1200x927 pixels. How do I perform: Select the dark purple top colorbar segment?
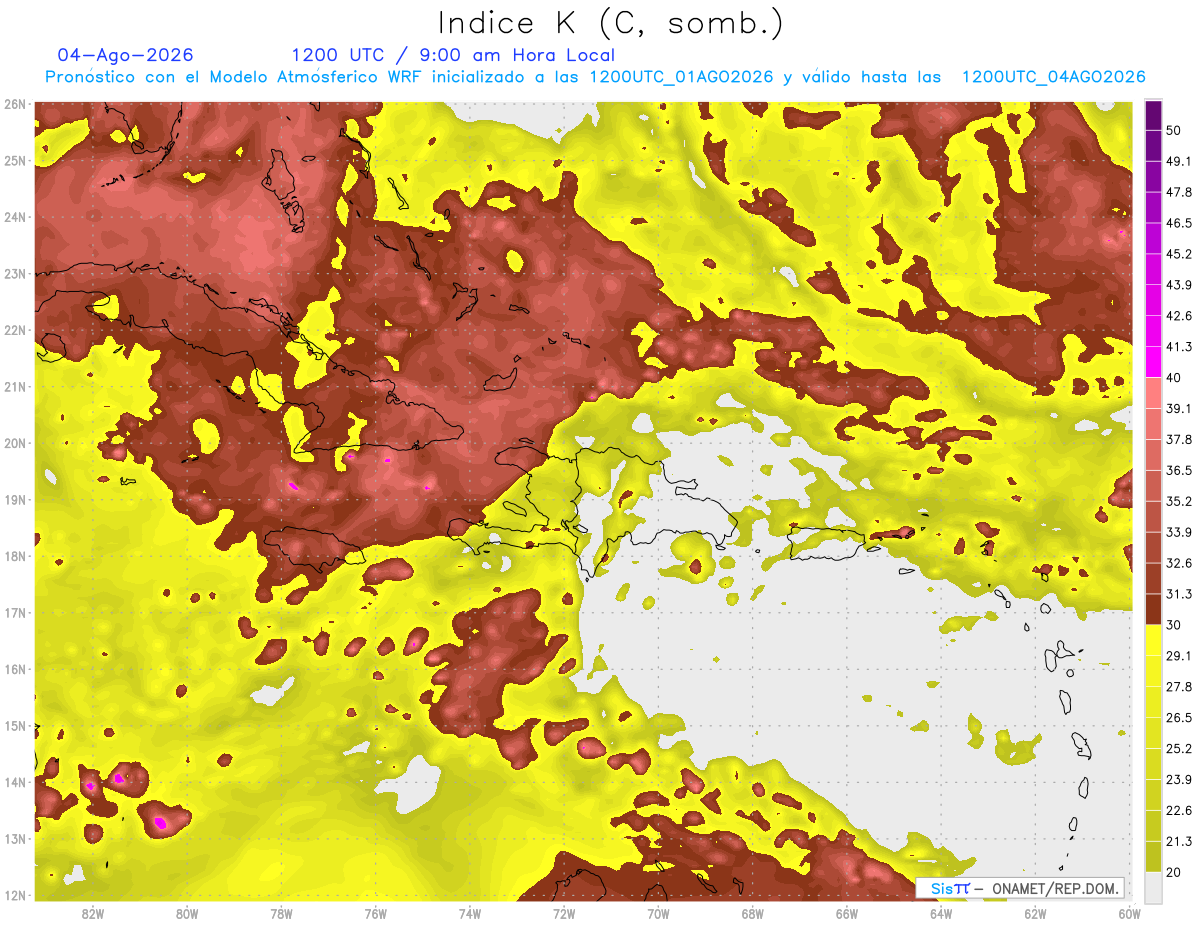(1153, 116)
